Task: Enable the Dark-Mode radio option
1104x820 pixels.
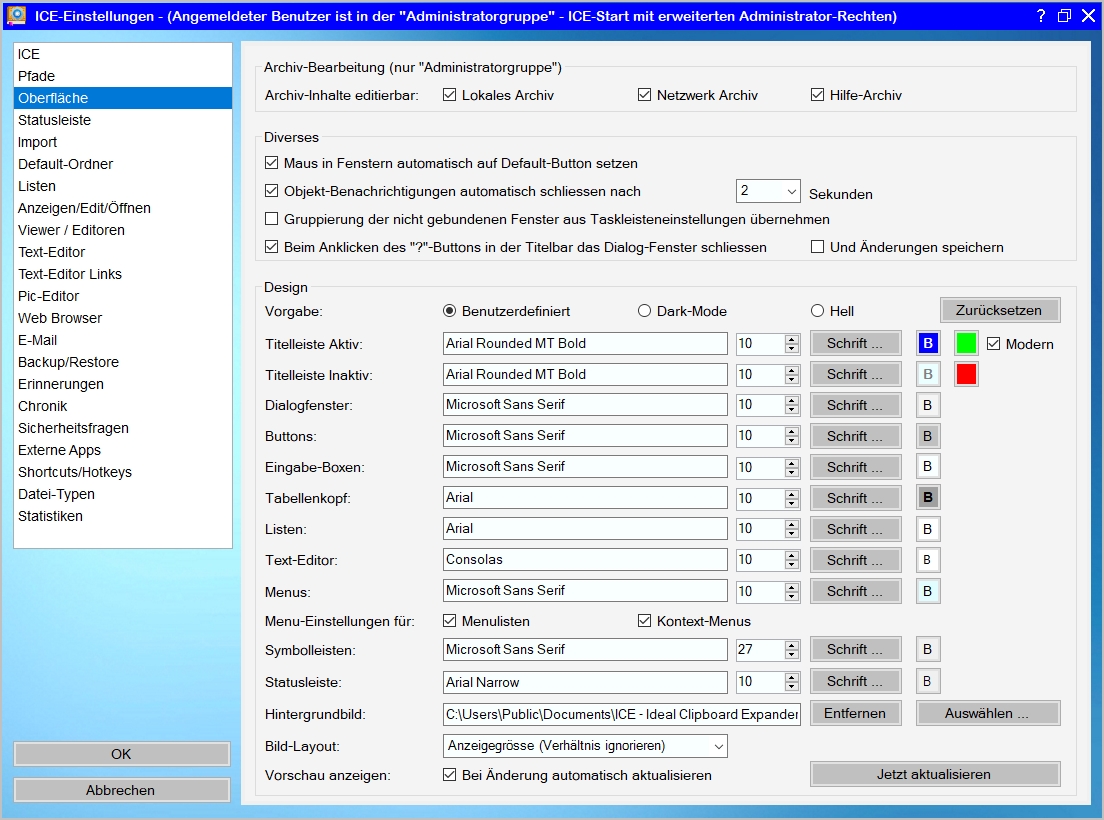Action: pos(644,311)
